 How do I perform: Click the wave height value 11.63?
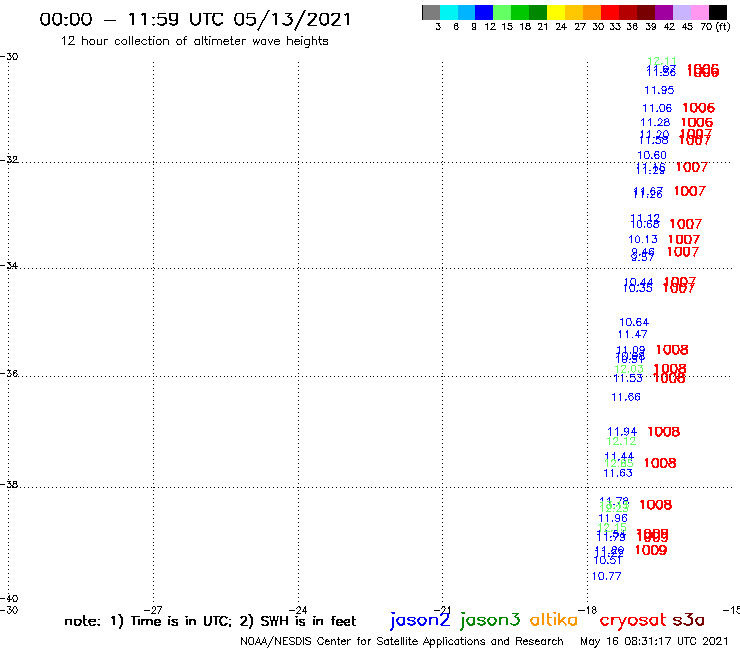point(618,473)
